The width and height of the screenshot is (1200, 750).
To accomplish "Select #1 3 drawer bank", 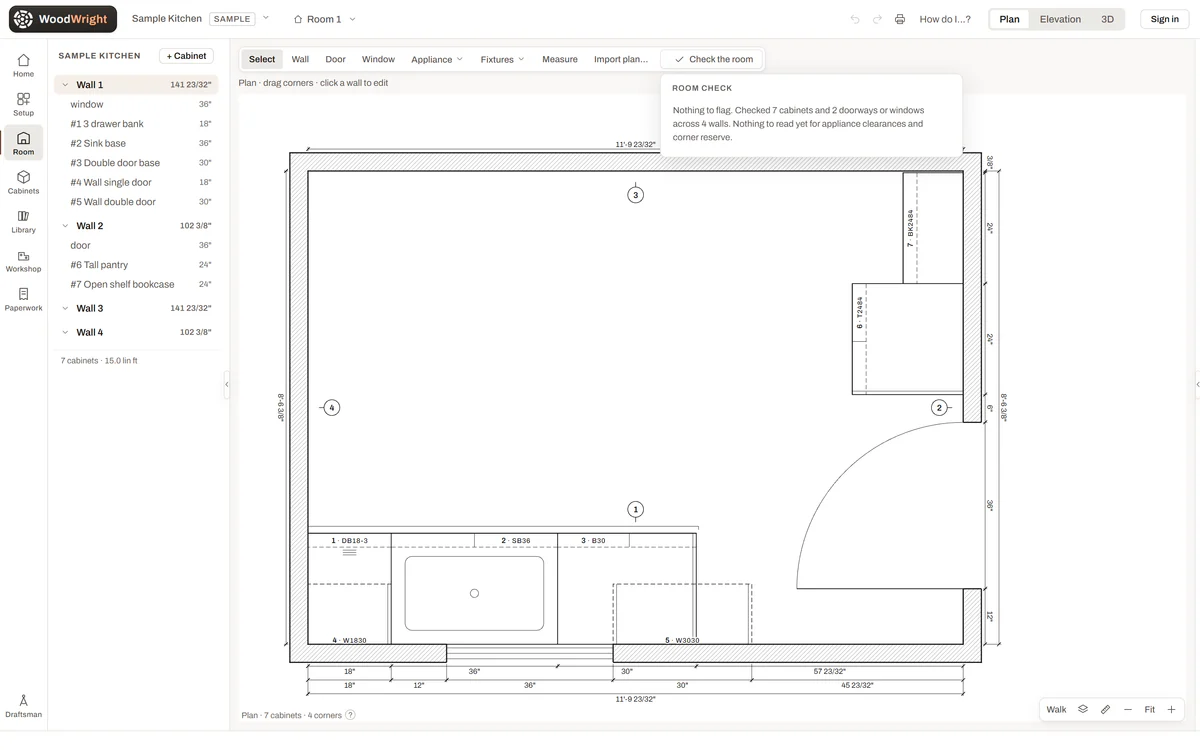I will (136, 124).
